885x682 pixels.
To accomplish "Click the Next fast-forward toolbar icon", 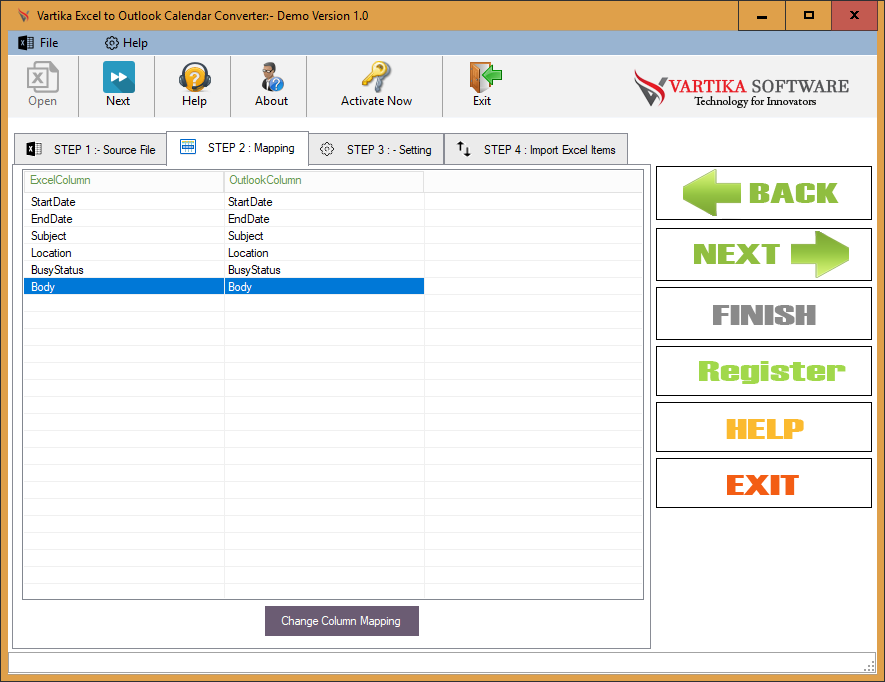I will coord(119,77).
